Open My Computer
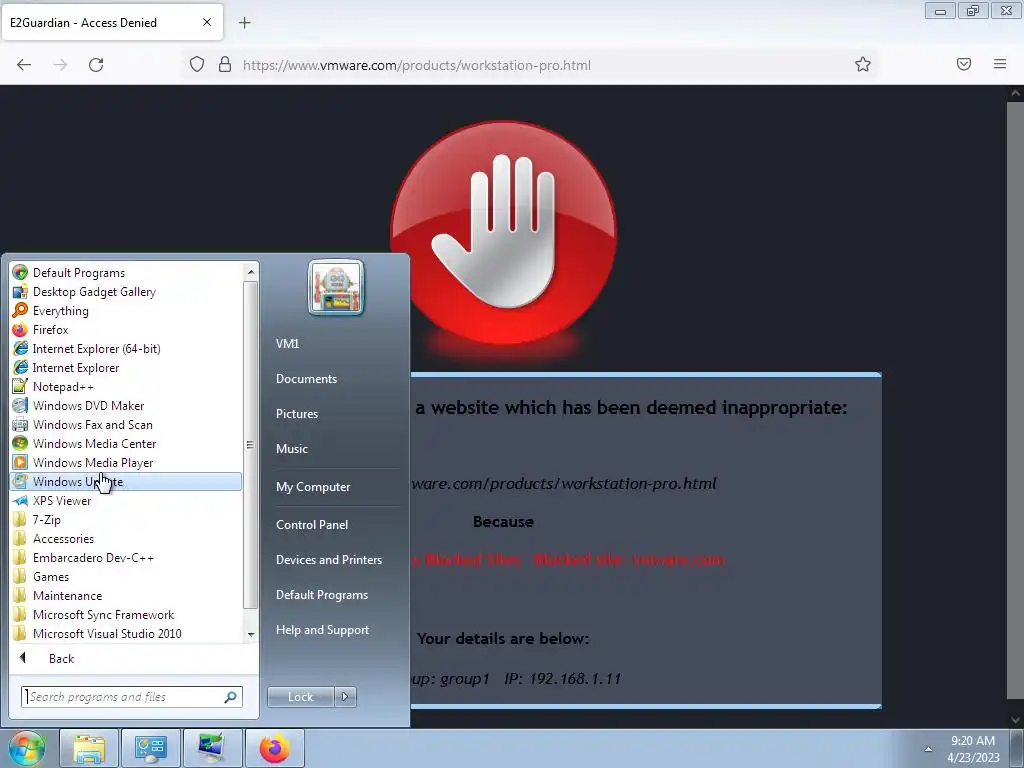 [313, 487]
